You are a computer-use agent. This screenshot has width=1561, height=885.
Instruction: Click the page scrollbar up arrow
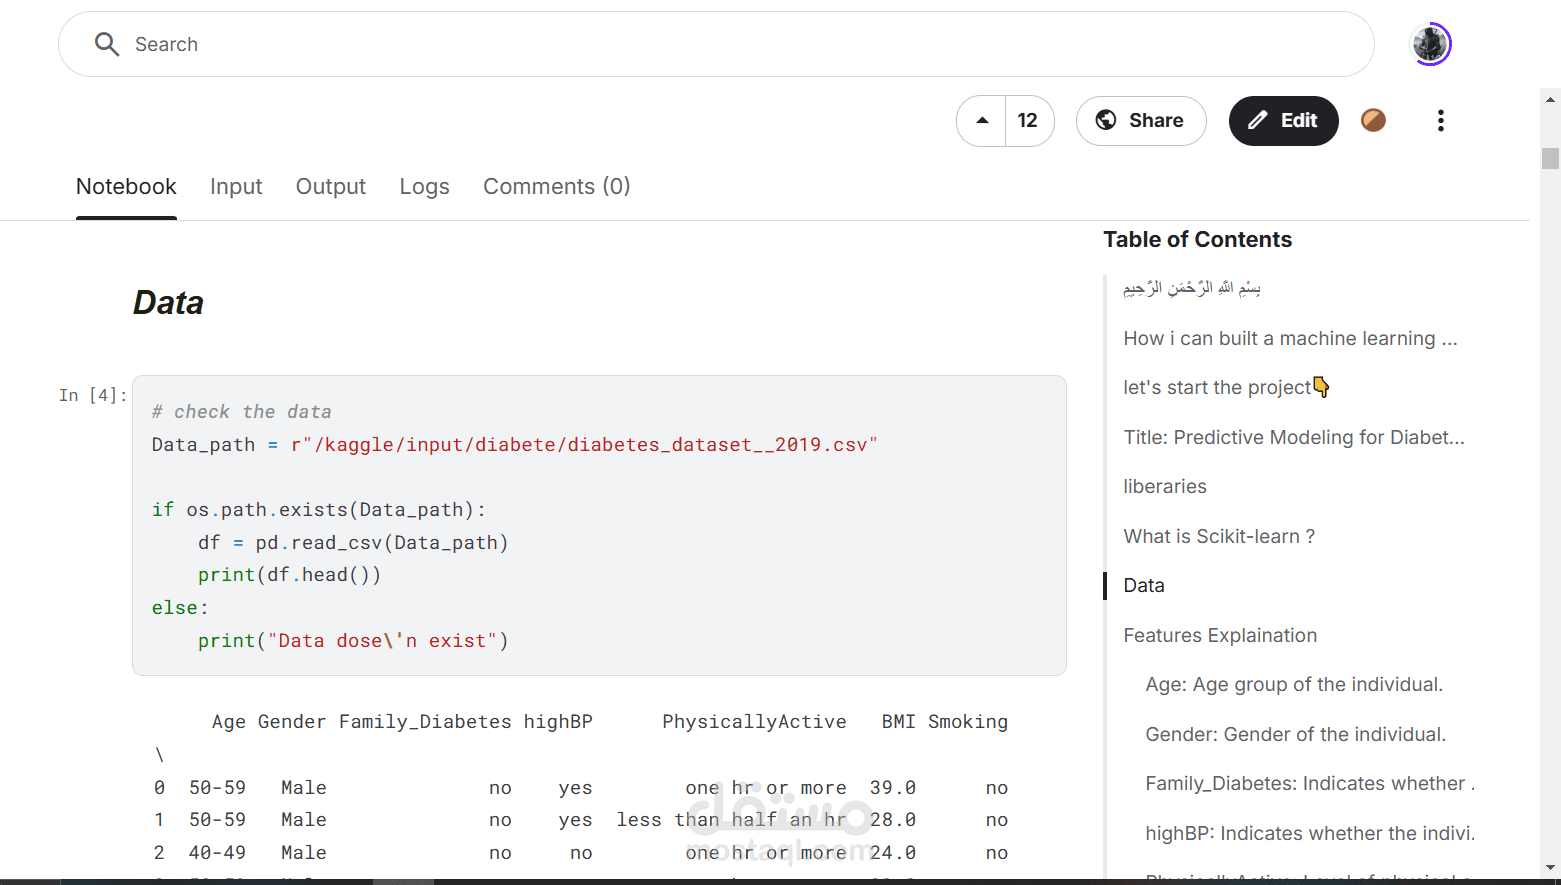(x=1550, y=99)
